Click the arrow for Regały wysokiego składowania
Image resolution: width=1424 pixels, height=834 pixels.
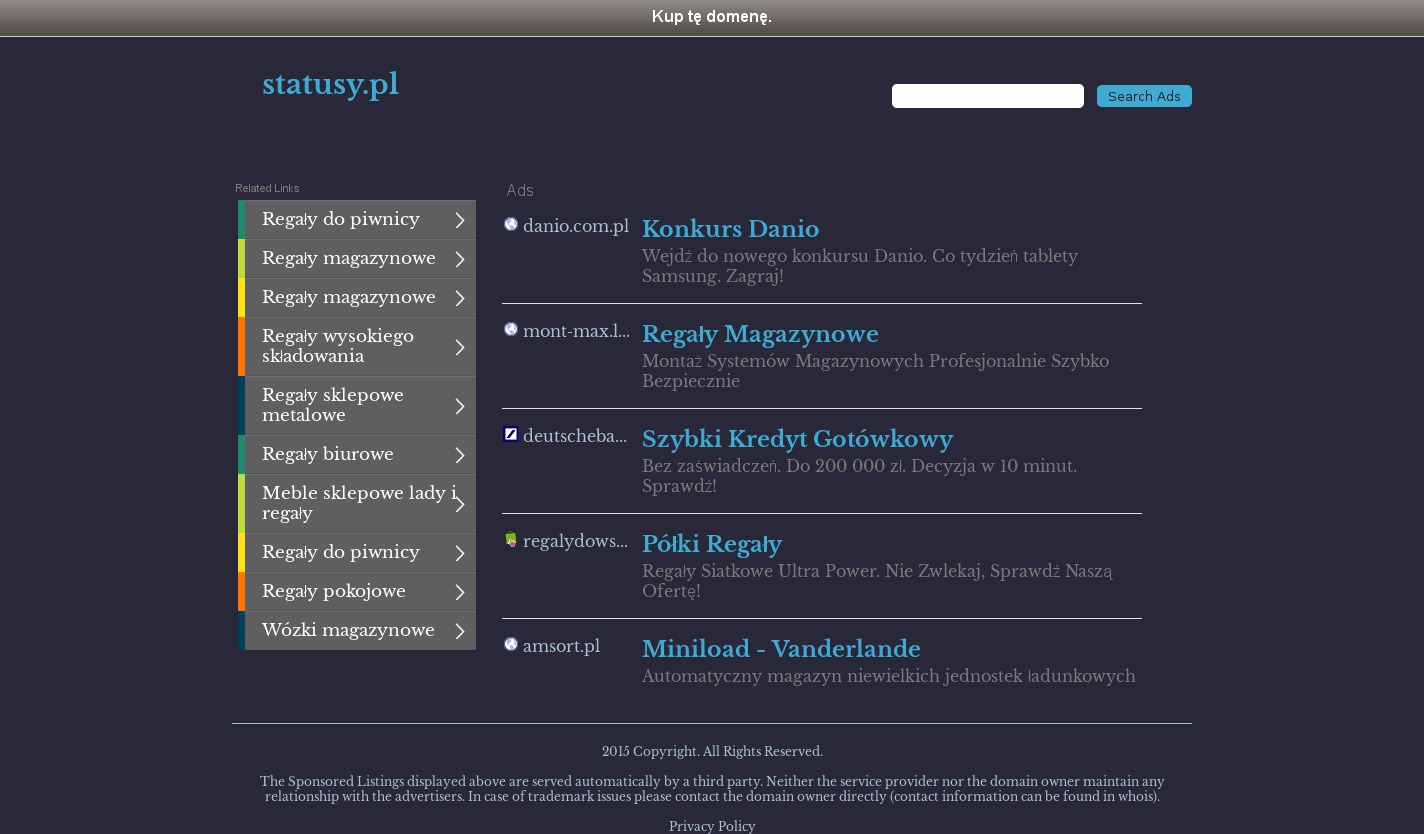click(460, 347)
